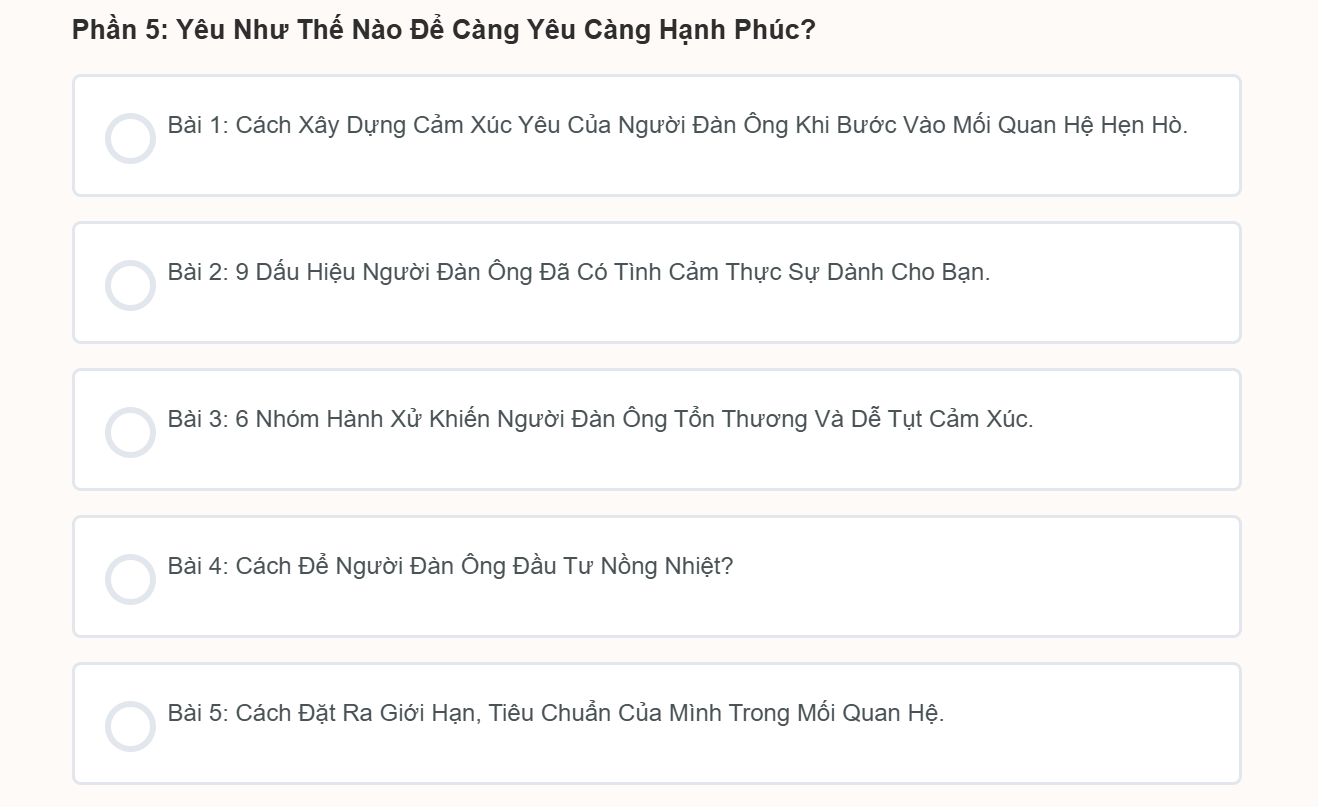Open the '9 Dấu Hiệu Người Đàn Ông' lesson title
1318x807 pixels.
pyautogui.click(x=612, y=272)
